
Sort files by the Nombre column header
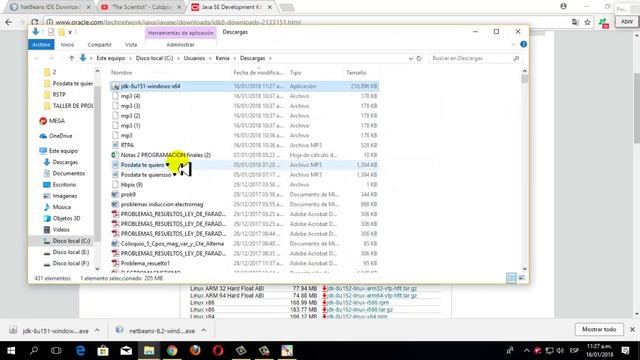point(122,73)
